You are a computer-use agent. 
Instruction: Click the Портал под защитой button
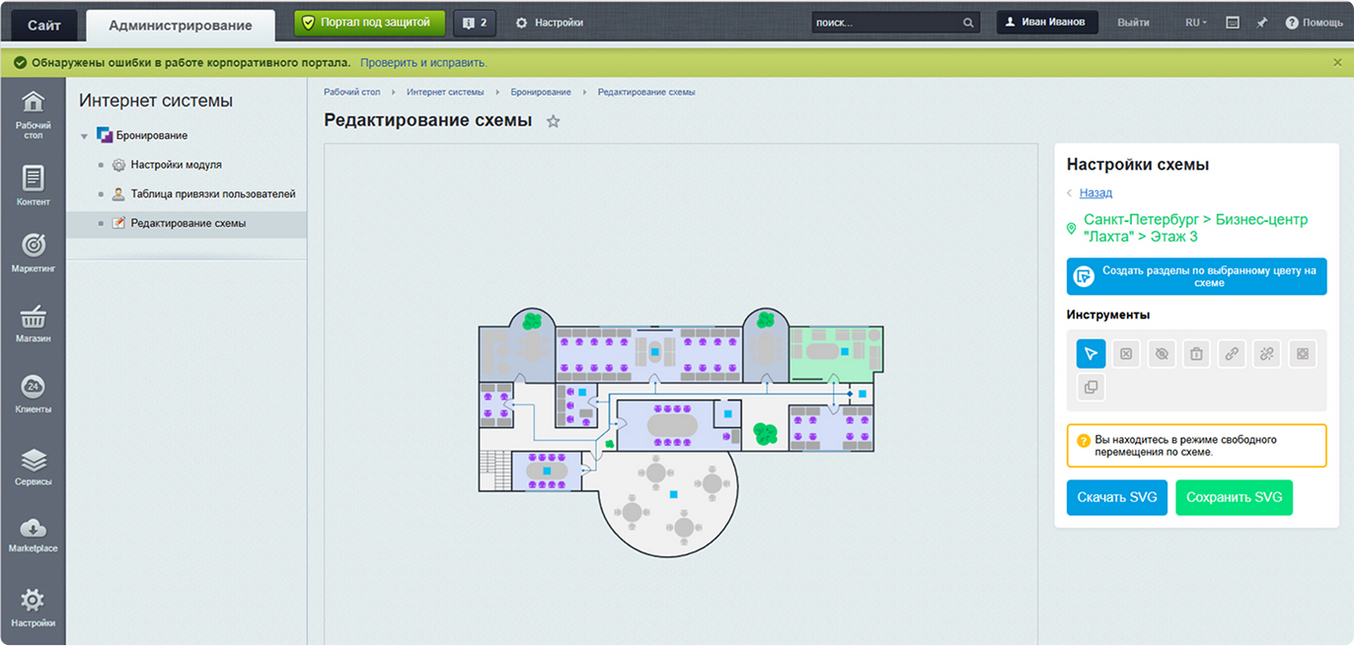370,22
